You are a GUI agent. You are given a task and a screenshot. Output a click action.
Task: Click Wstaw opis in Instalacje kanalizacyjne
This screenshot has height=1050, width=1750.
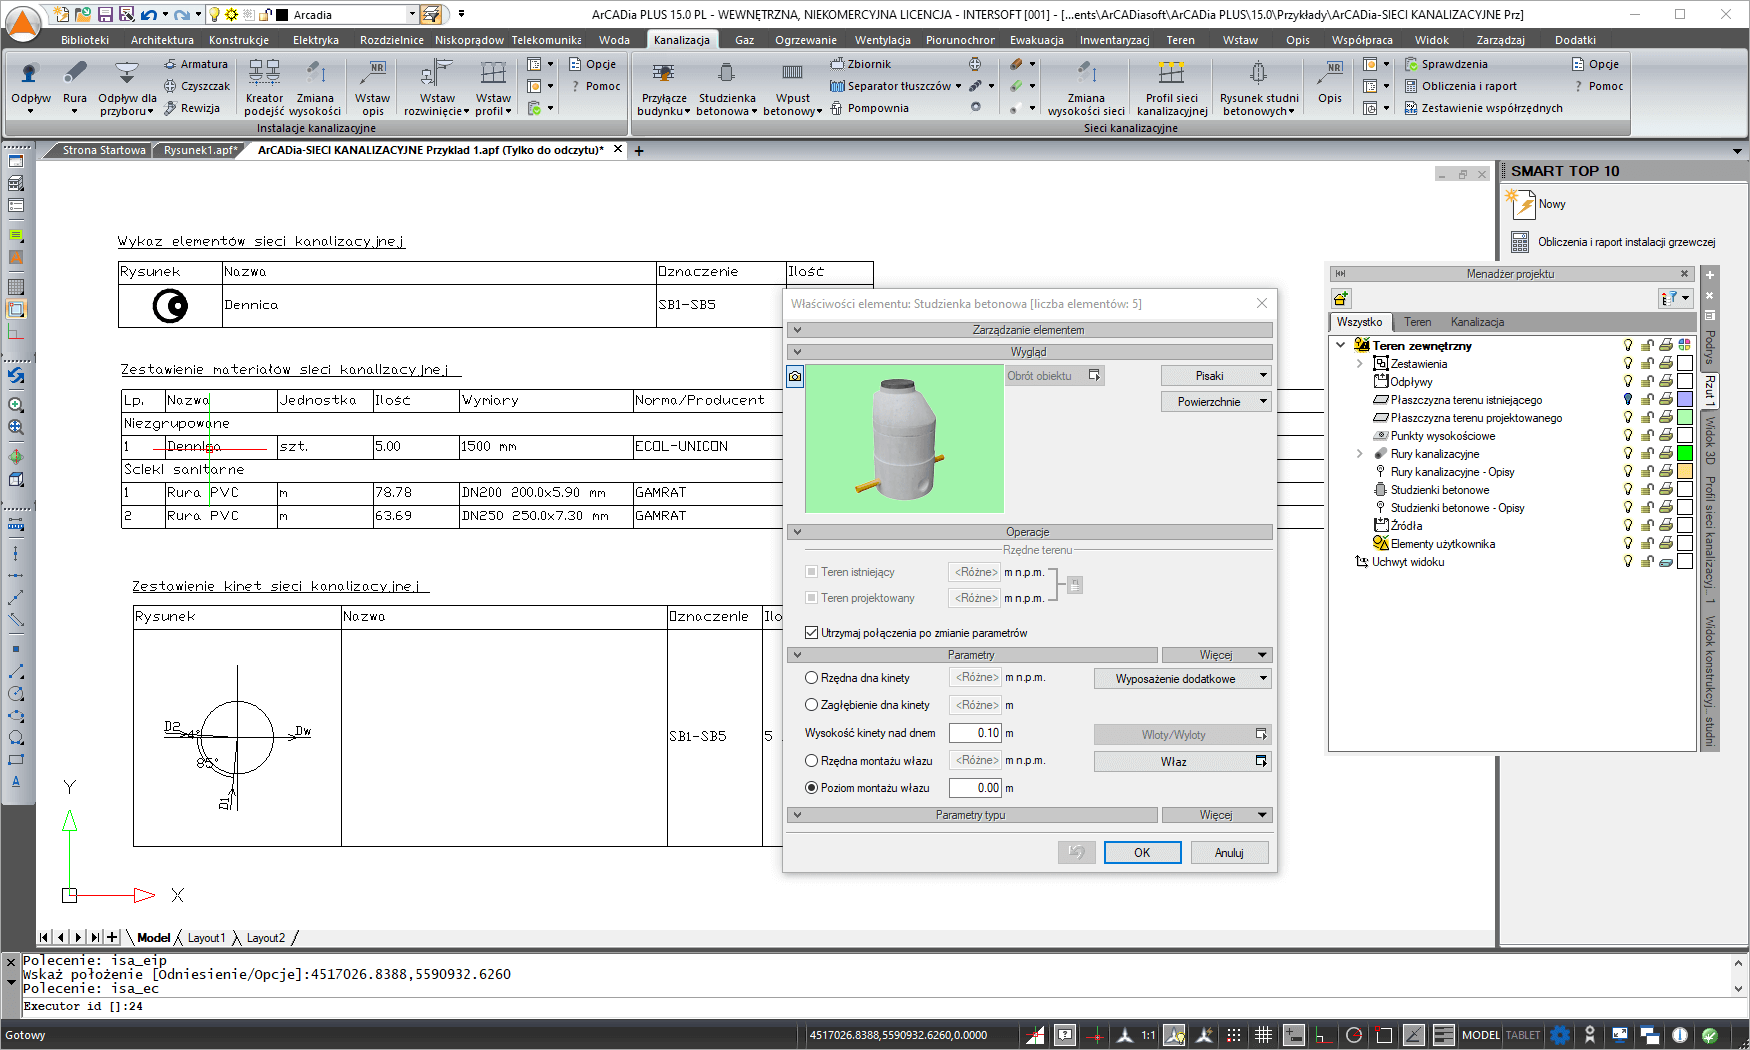pos(373,86)
